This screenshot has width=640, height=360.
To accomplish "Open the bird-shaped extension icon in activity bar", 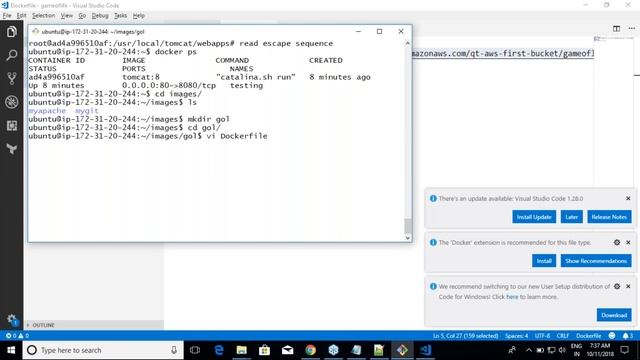I will pyautogui.click(x=11, y=149).
